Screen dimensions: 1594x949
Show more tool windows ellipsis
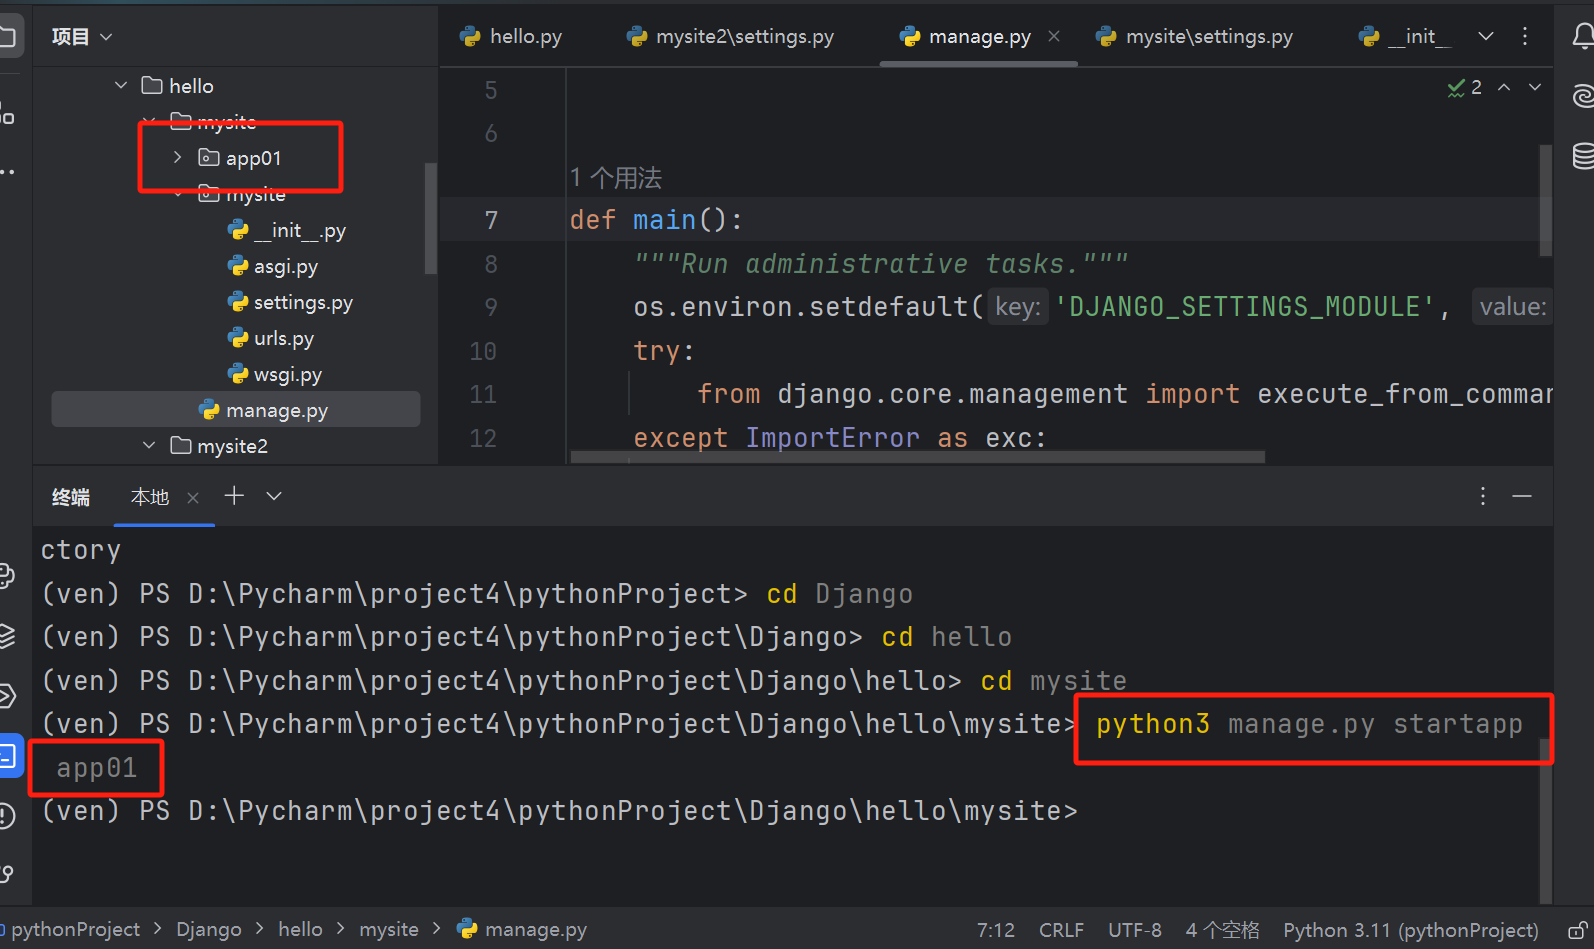click(x=8, y=172)
